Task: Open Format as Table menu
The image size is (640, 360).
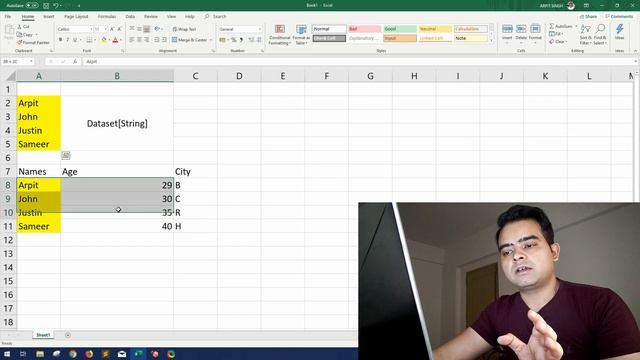Action: 301,35
